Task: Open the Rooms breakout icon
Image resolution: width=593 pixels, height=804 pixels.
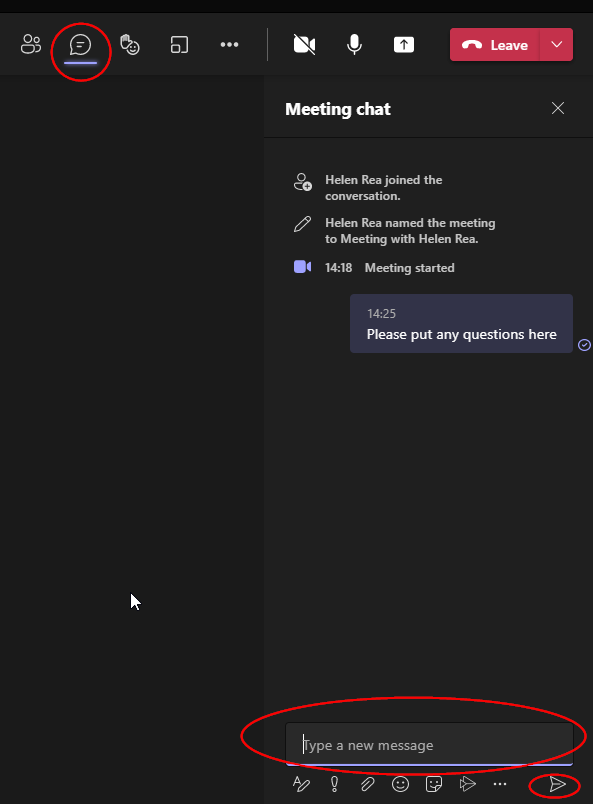Action: coord(179,45)
